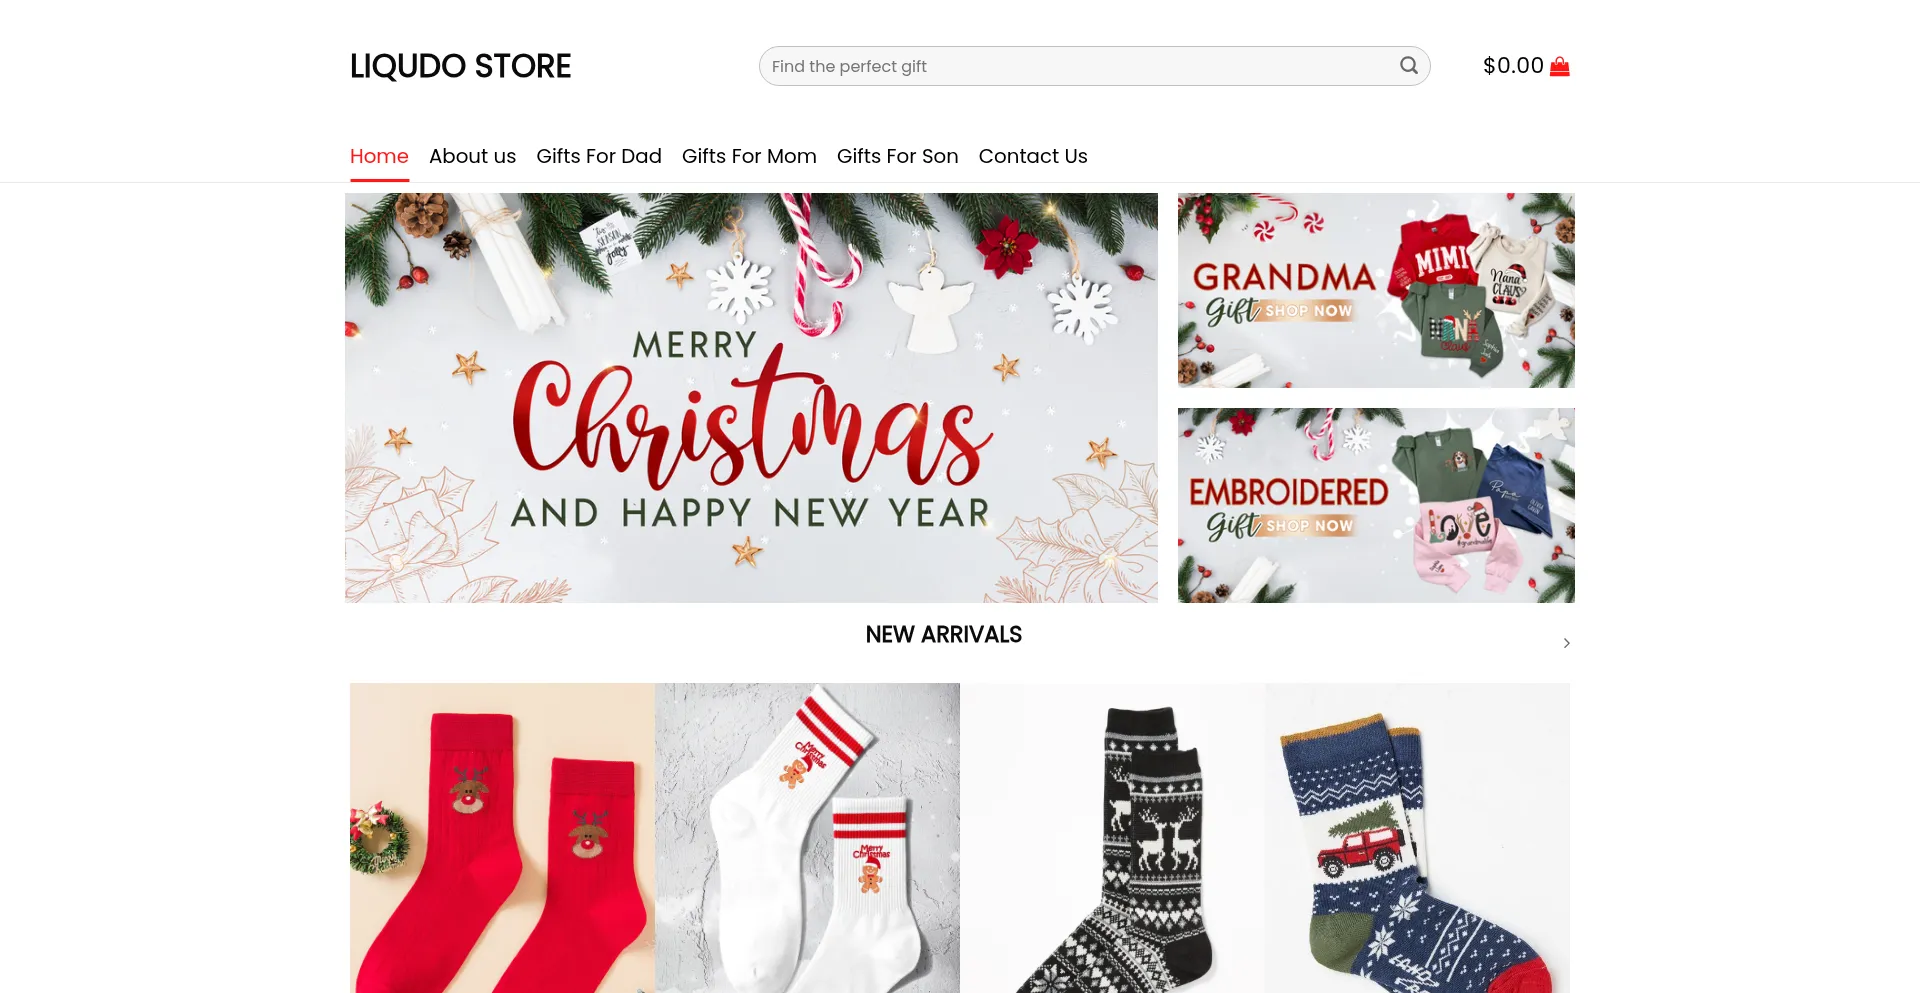Select the Home menu item
1920x993 pixels.
[379, 156]
